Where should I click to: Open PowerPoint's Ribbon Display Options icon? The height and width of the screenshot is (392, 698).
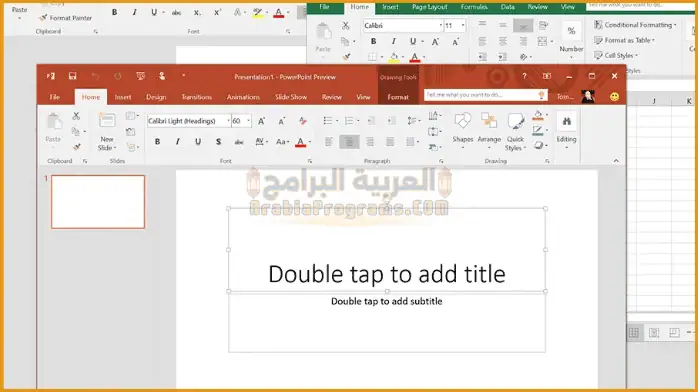(x=547, y=76)
